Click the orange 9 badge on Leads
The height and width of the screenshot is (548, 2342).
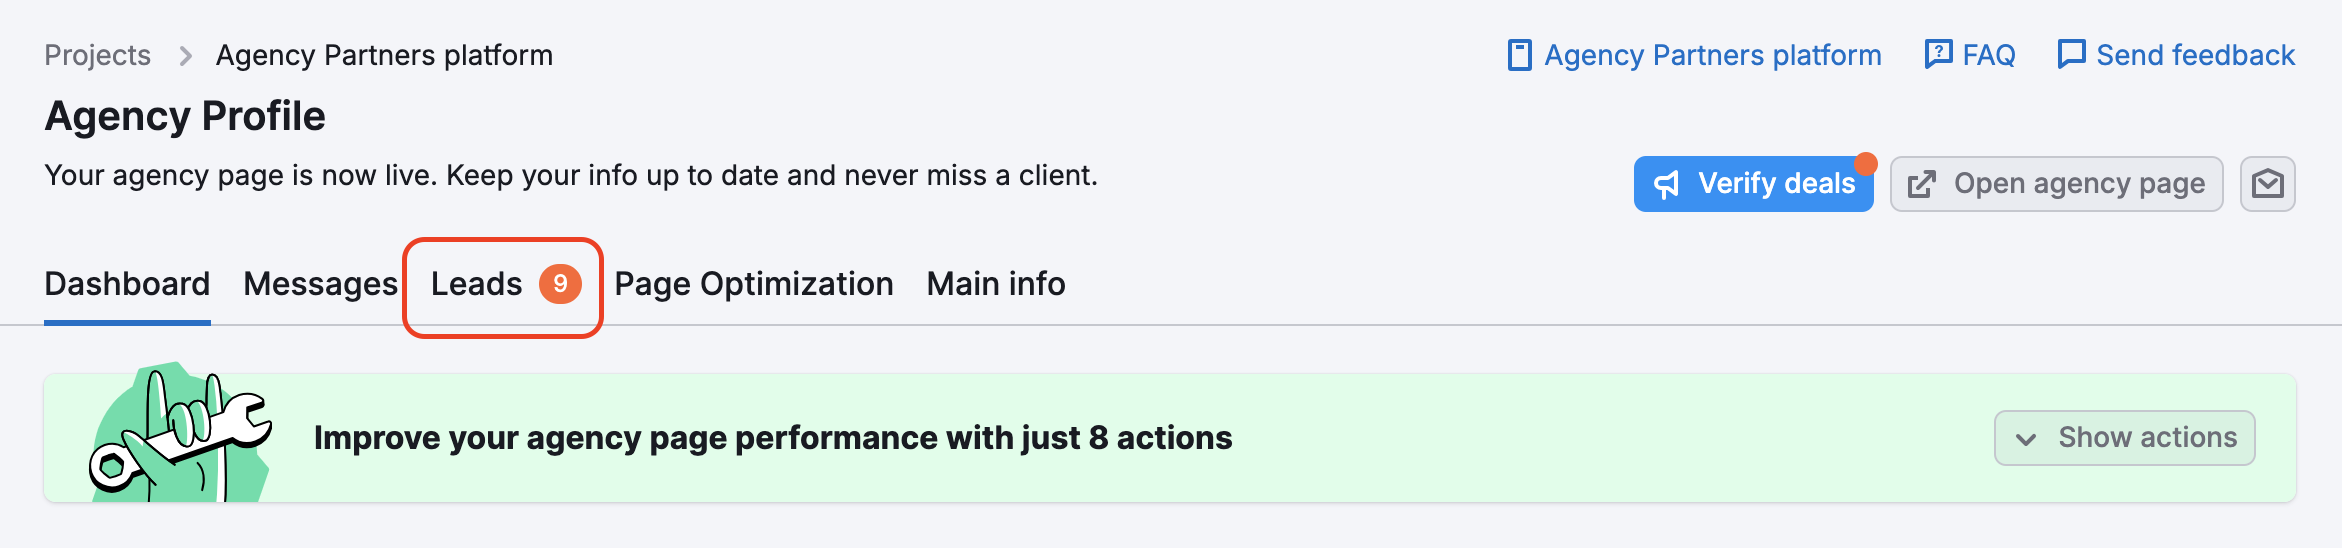click(x=560, y=284)
